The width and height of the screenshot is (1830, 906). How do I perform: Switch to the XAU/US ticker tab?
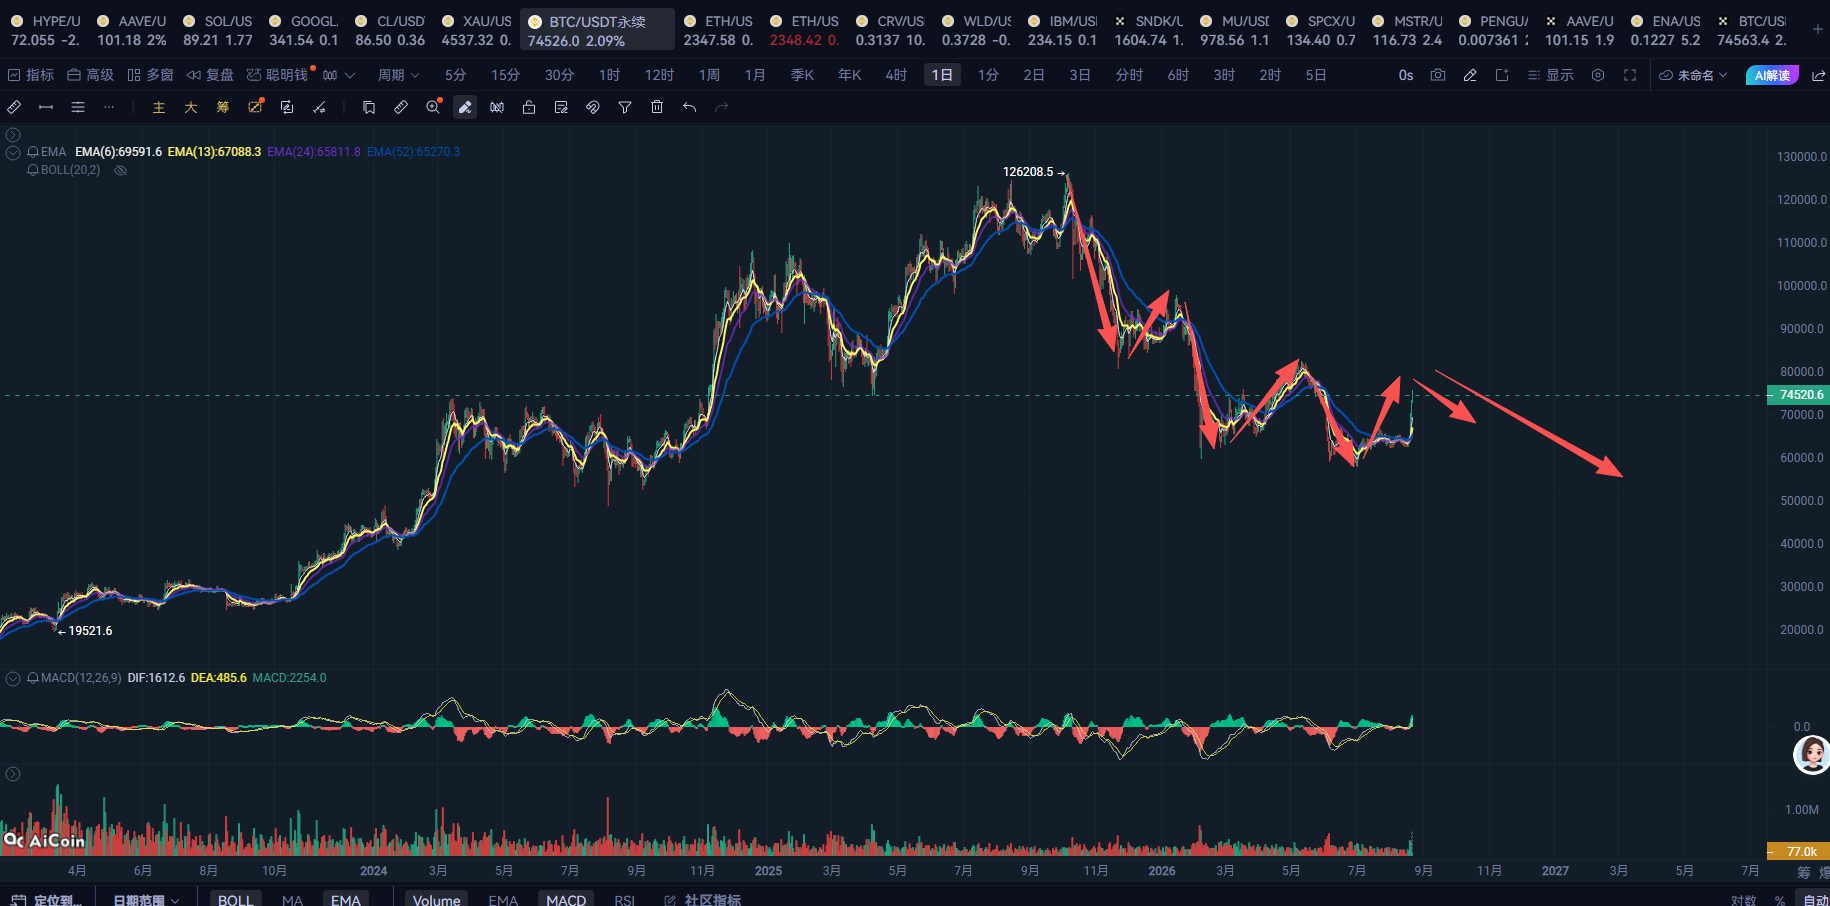coord(476,30)
